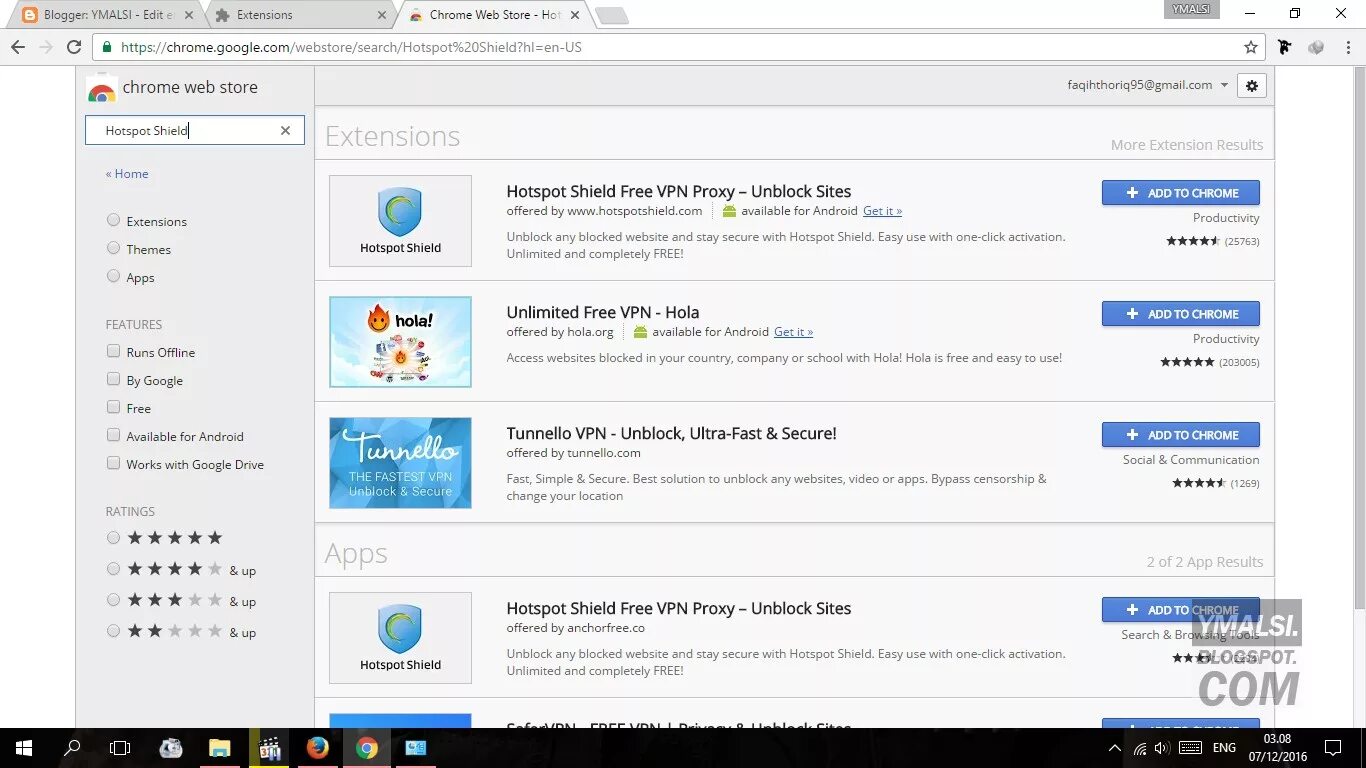Check the Free features filter

click(114, 407)
